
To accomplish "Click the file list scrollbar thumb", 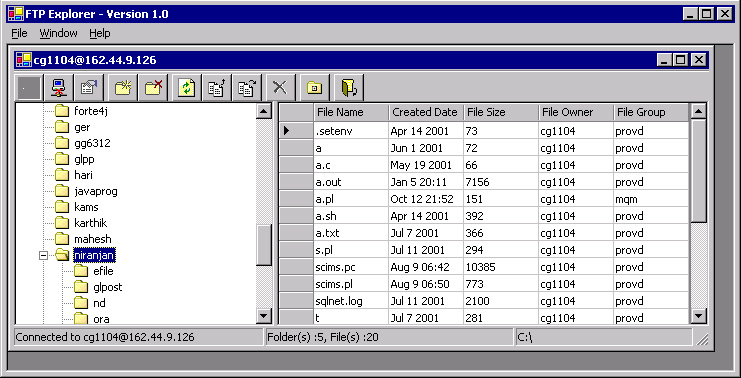I will click(698, 170).
